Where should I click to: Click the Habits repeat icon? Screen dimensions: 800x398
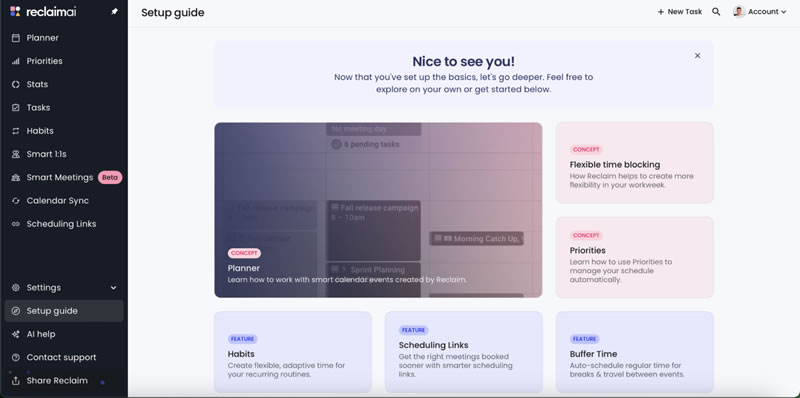point(16,131)
